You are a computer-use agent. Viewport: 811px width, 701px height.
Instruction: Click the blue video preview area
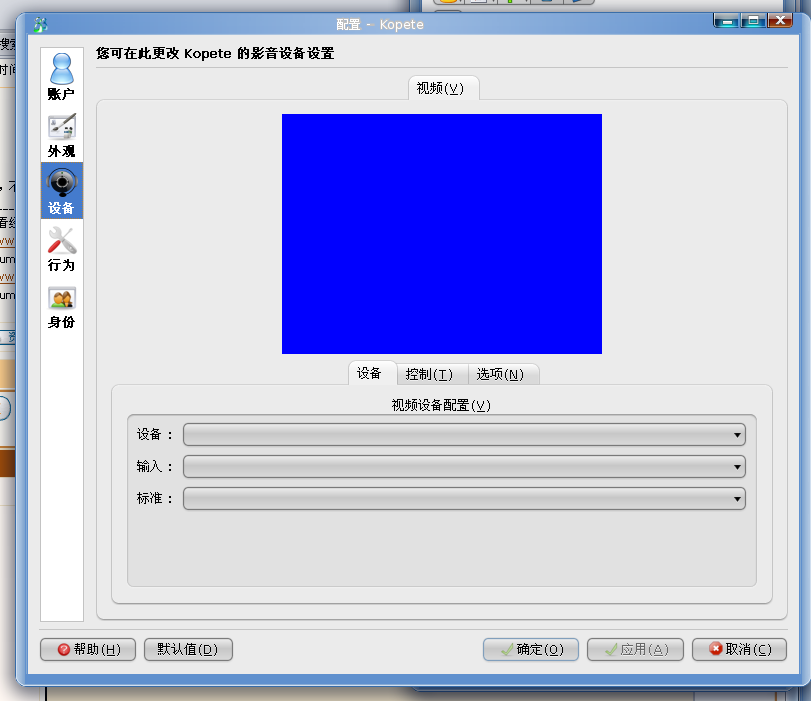(x=442, y=234)
